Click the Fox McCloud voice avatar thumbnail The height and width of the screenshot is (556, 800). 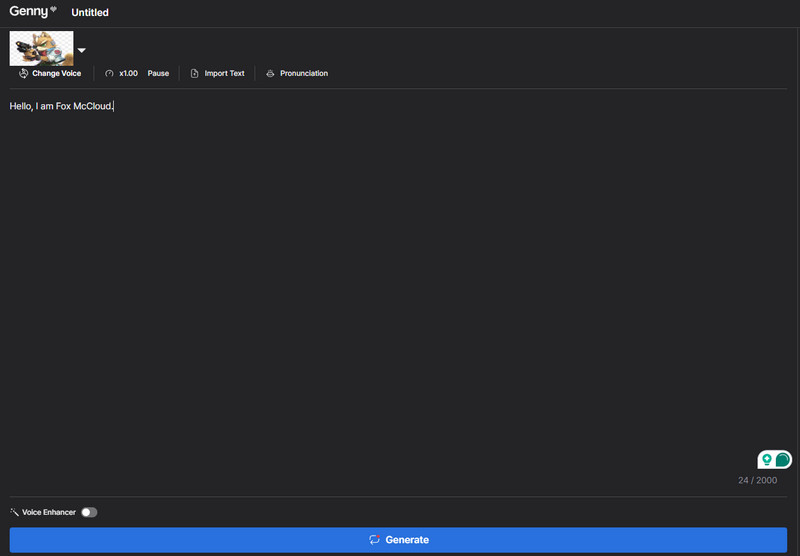(41, 48)
